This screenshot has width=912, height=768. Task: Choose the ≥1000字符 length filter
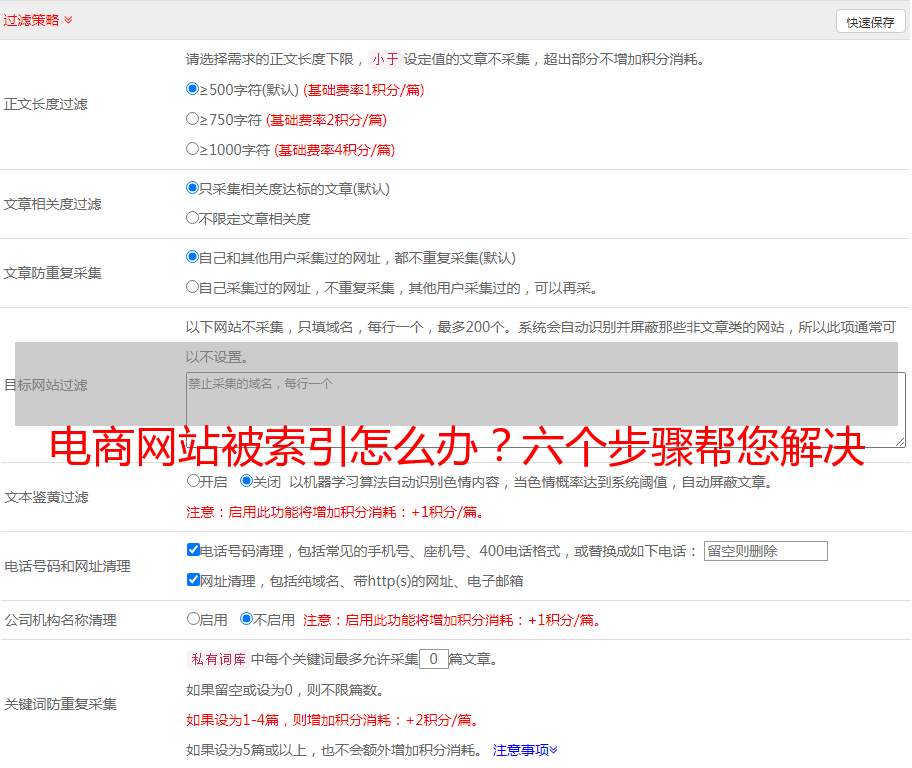coord(192,148)
